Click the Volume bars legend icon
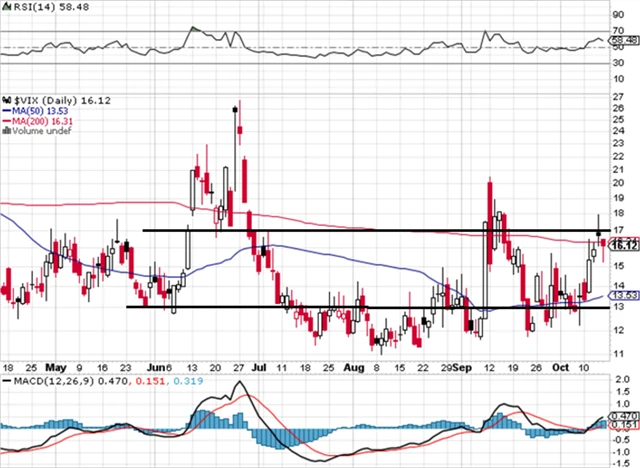Image resolution: width=640 pixels, height=468 pixels. 5,130
